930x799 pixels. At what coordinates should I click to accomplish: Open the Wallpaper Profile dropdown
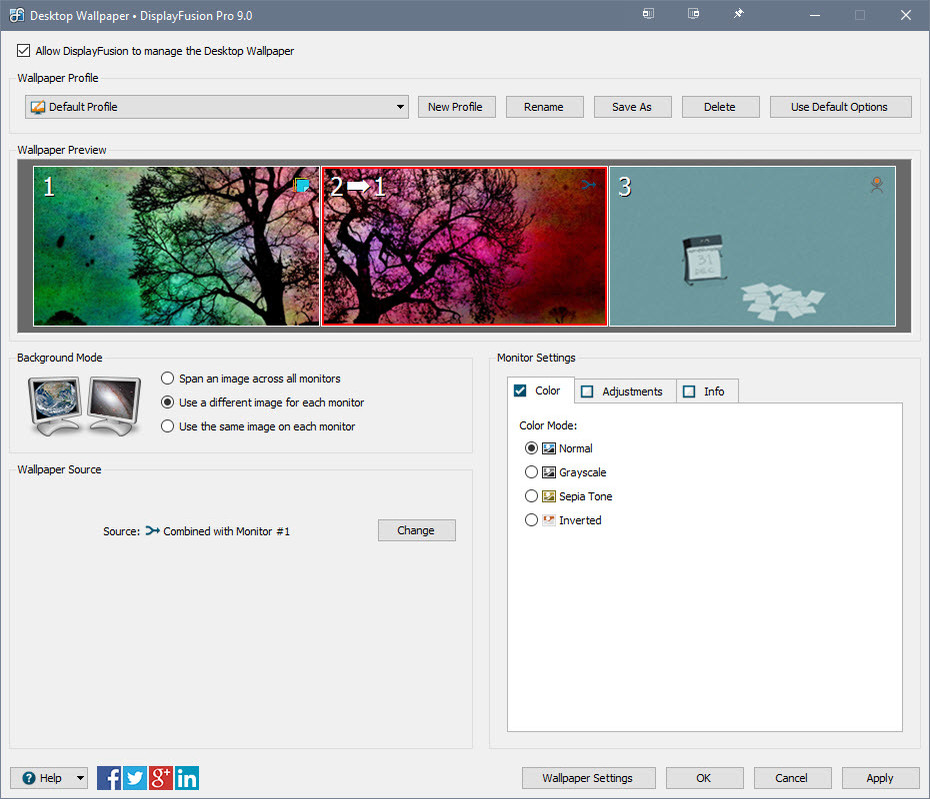(399, 106)
